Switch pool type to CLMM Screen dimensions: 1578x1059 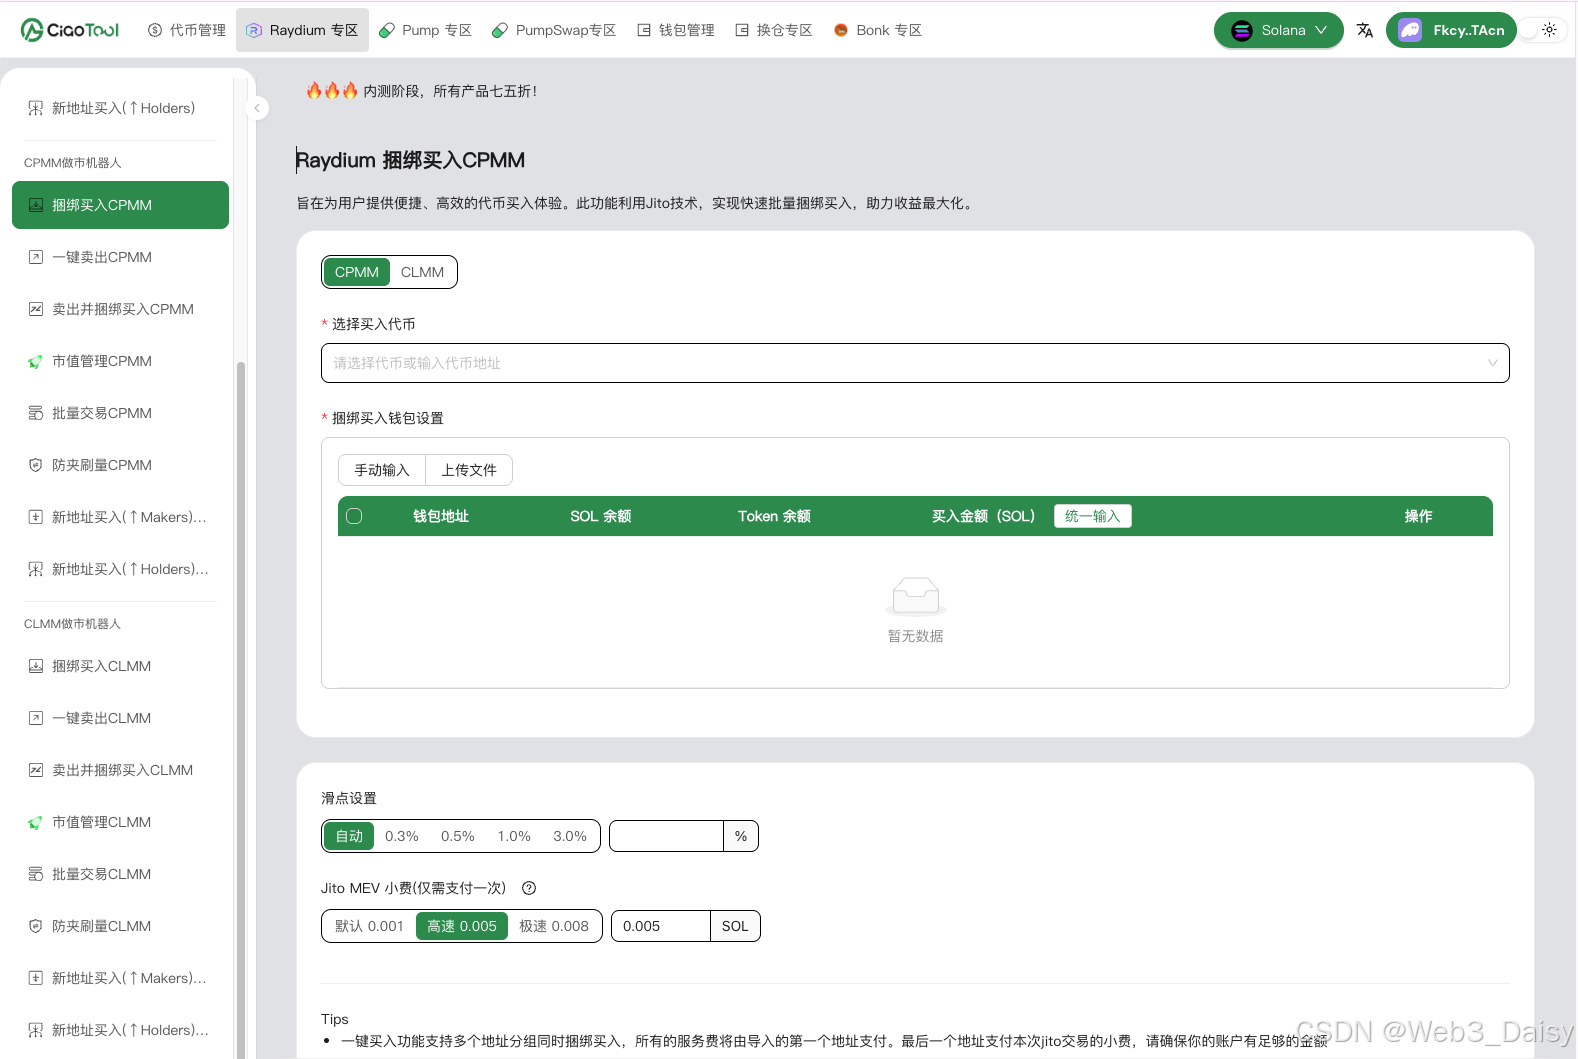422,272
